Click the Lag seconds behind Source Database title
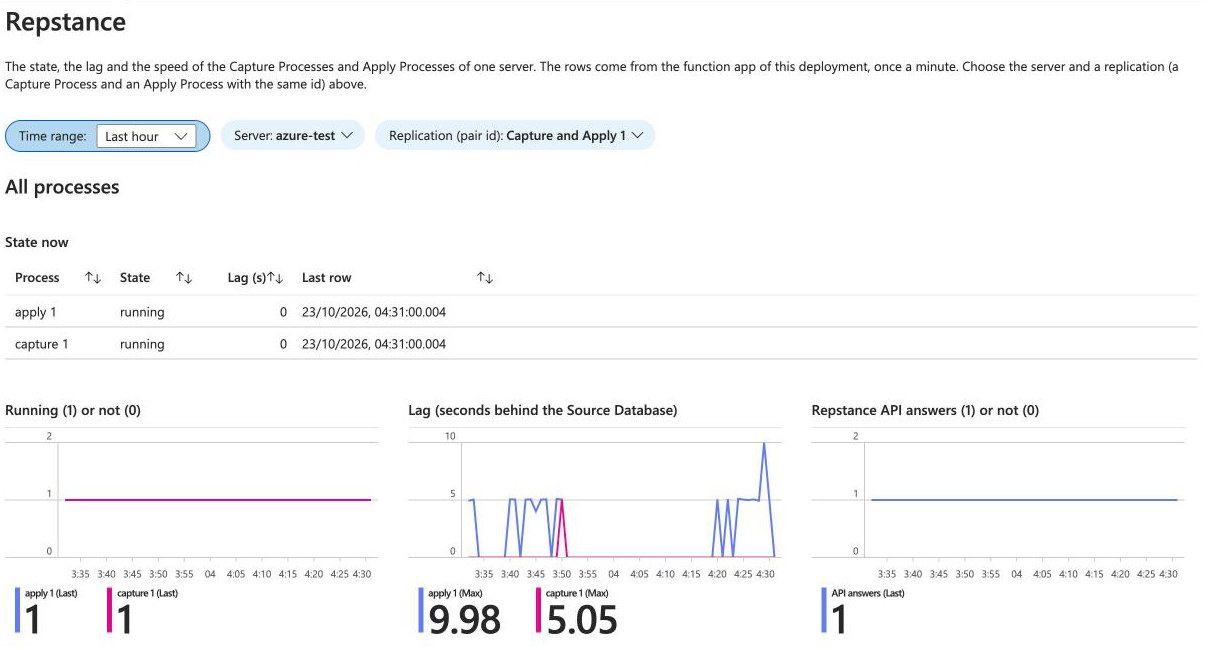The width and height of the screenshot is (1210, 650). point(543,410)
